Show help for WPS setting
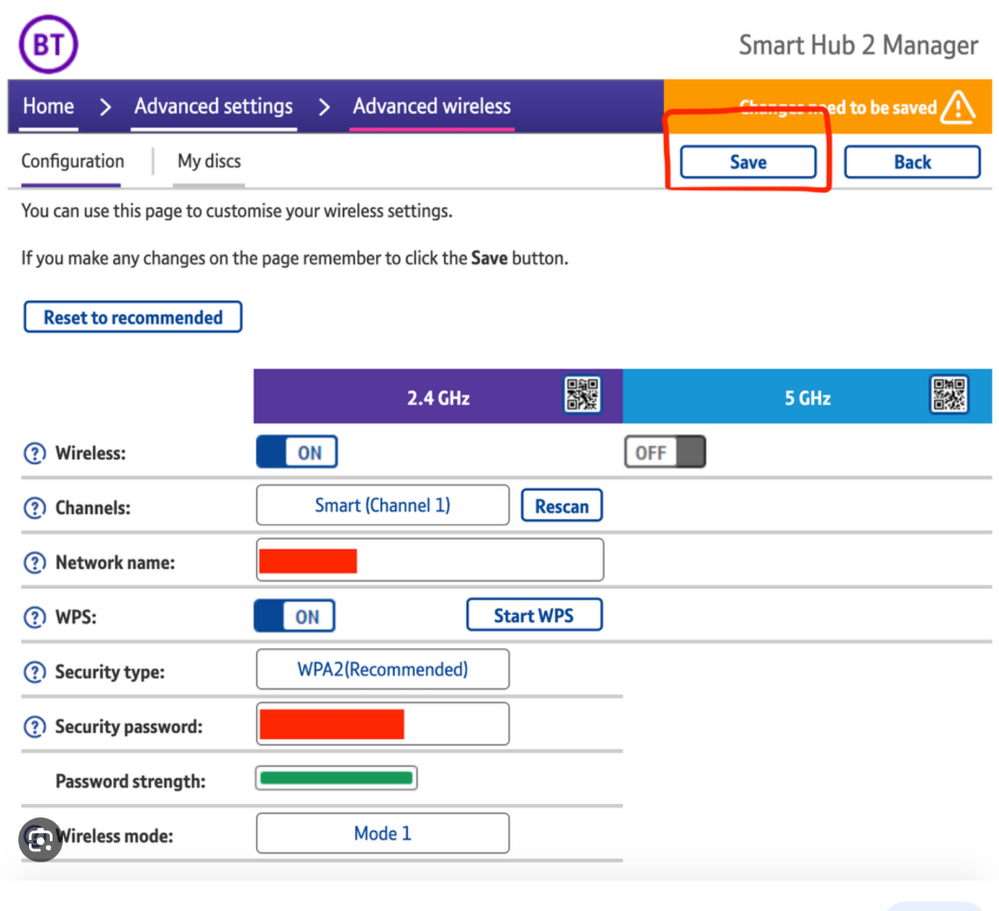 (35, 618)
